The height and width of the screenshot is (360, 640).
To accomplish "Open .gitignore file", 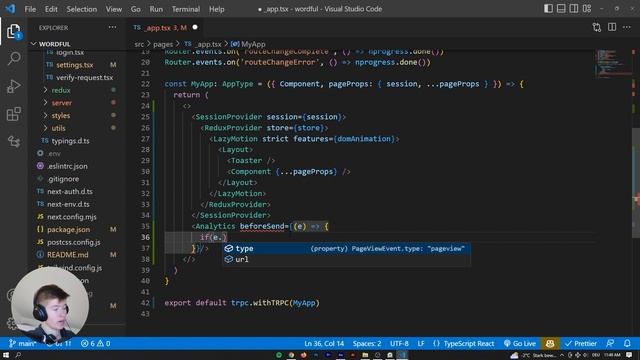I will 63,179.
